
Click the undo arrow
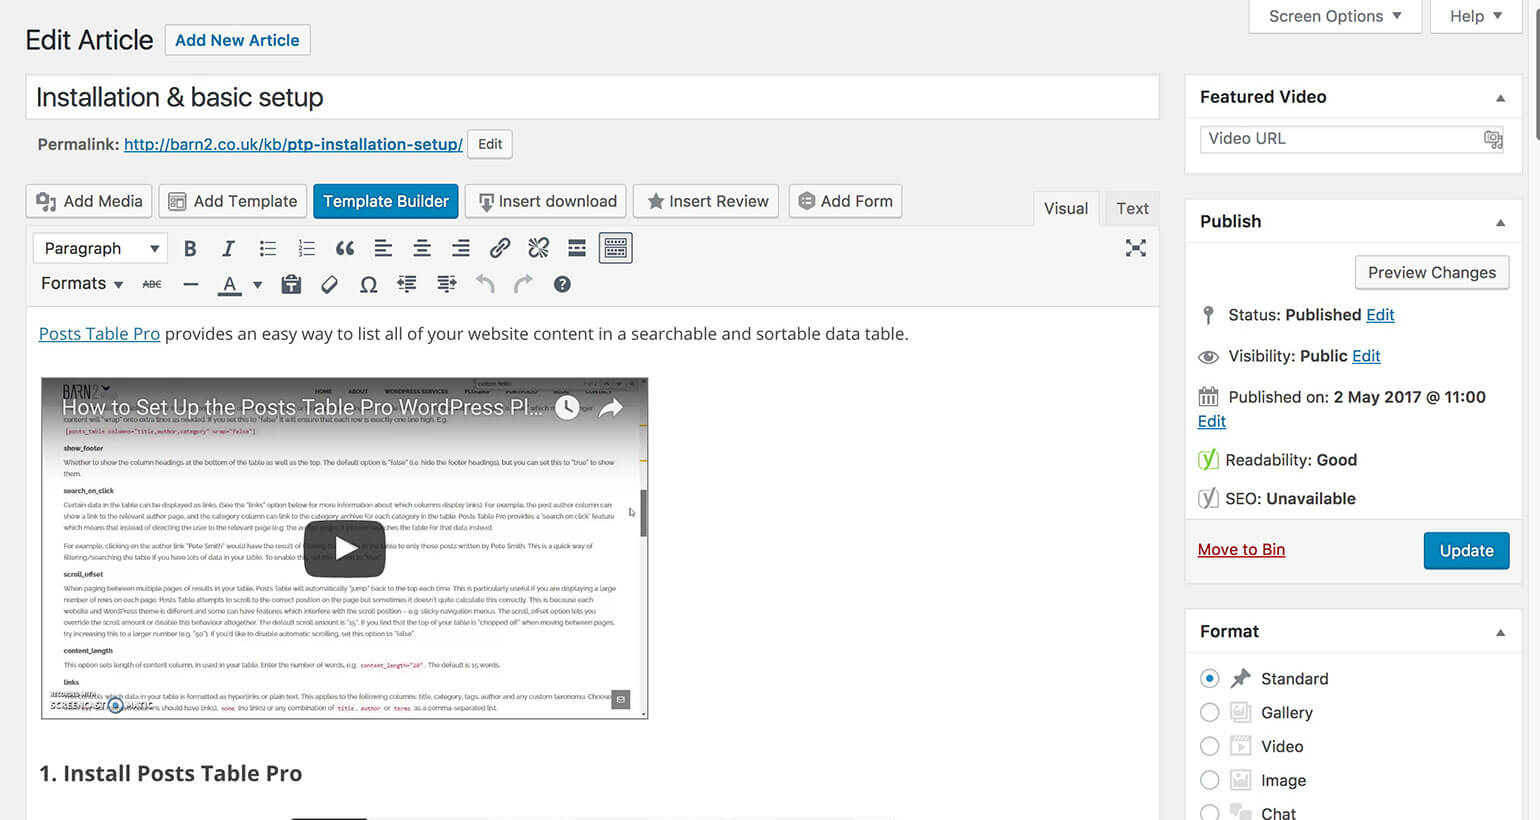tap(485, 285)
